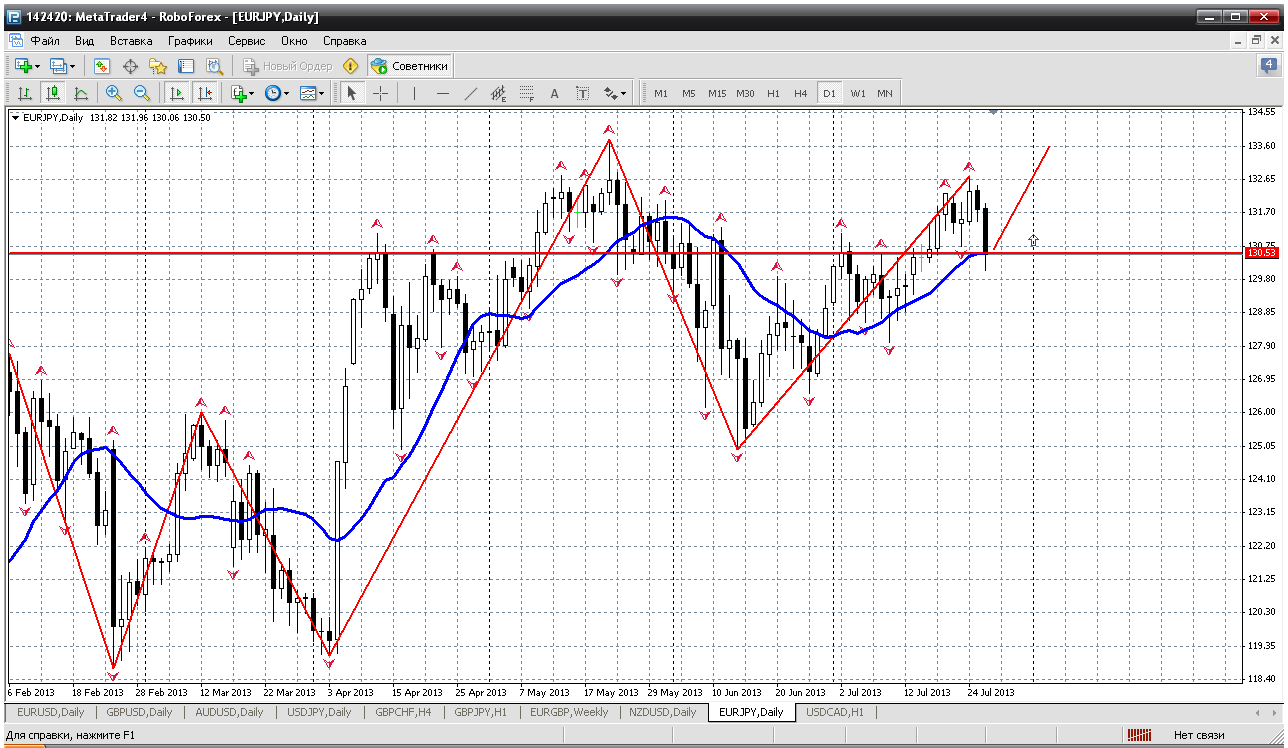Switch to the EURUSD,Daily chart tab
Image resolution: width=1288 pixels, height=748 pixels.
(51, 712)
